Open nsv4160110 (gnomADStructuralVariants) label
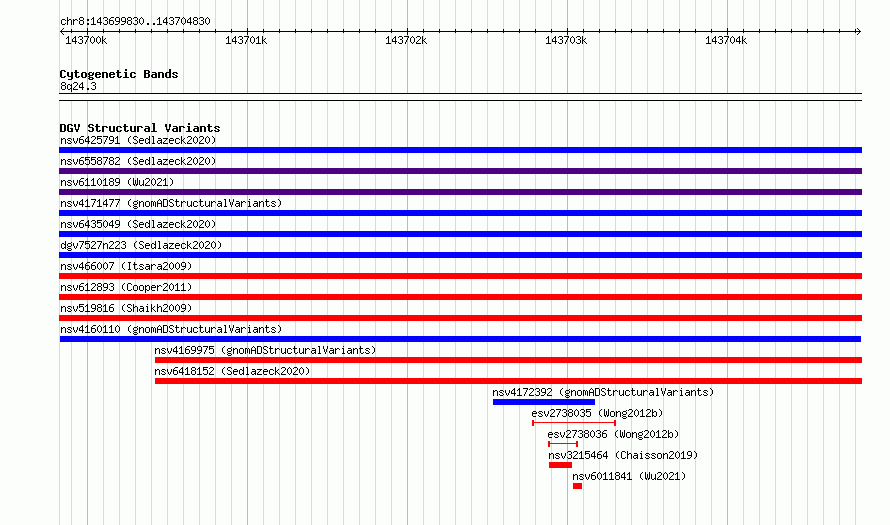 click(171, 329)
